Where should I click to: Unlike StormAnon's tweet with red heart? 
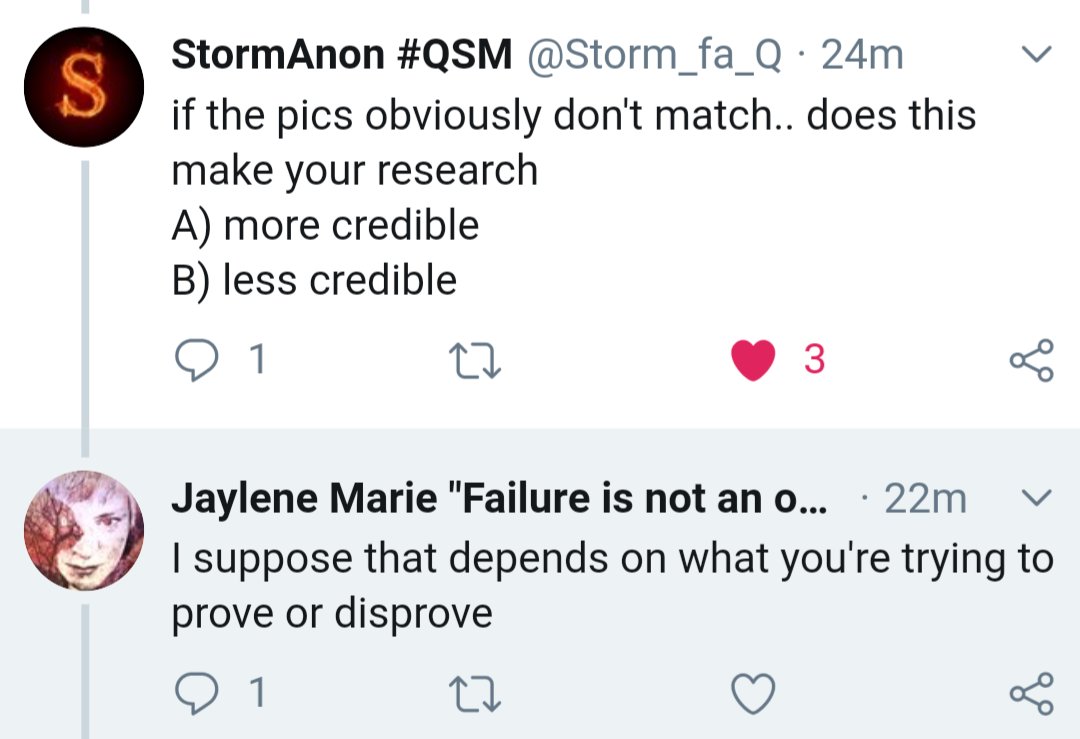pos(753,360)
